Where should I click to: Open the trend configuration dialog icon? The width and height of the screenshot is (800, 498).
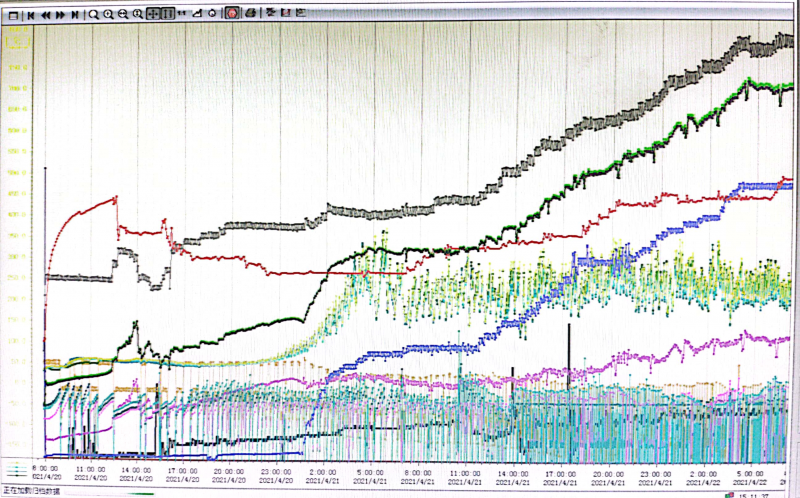13,14
